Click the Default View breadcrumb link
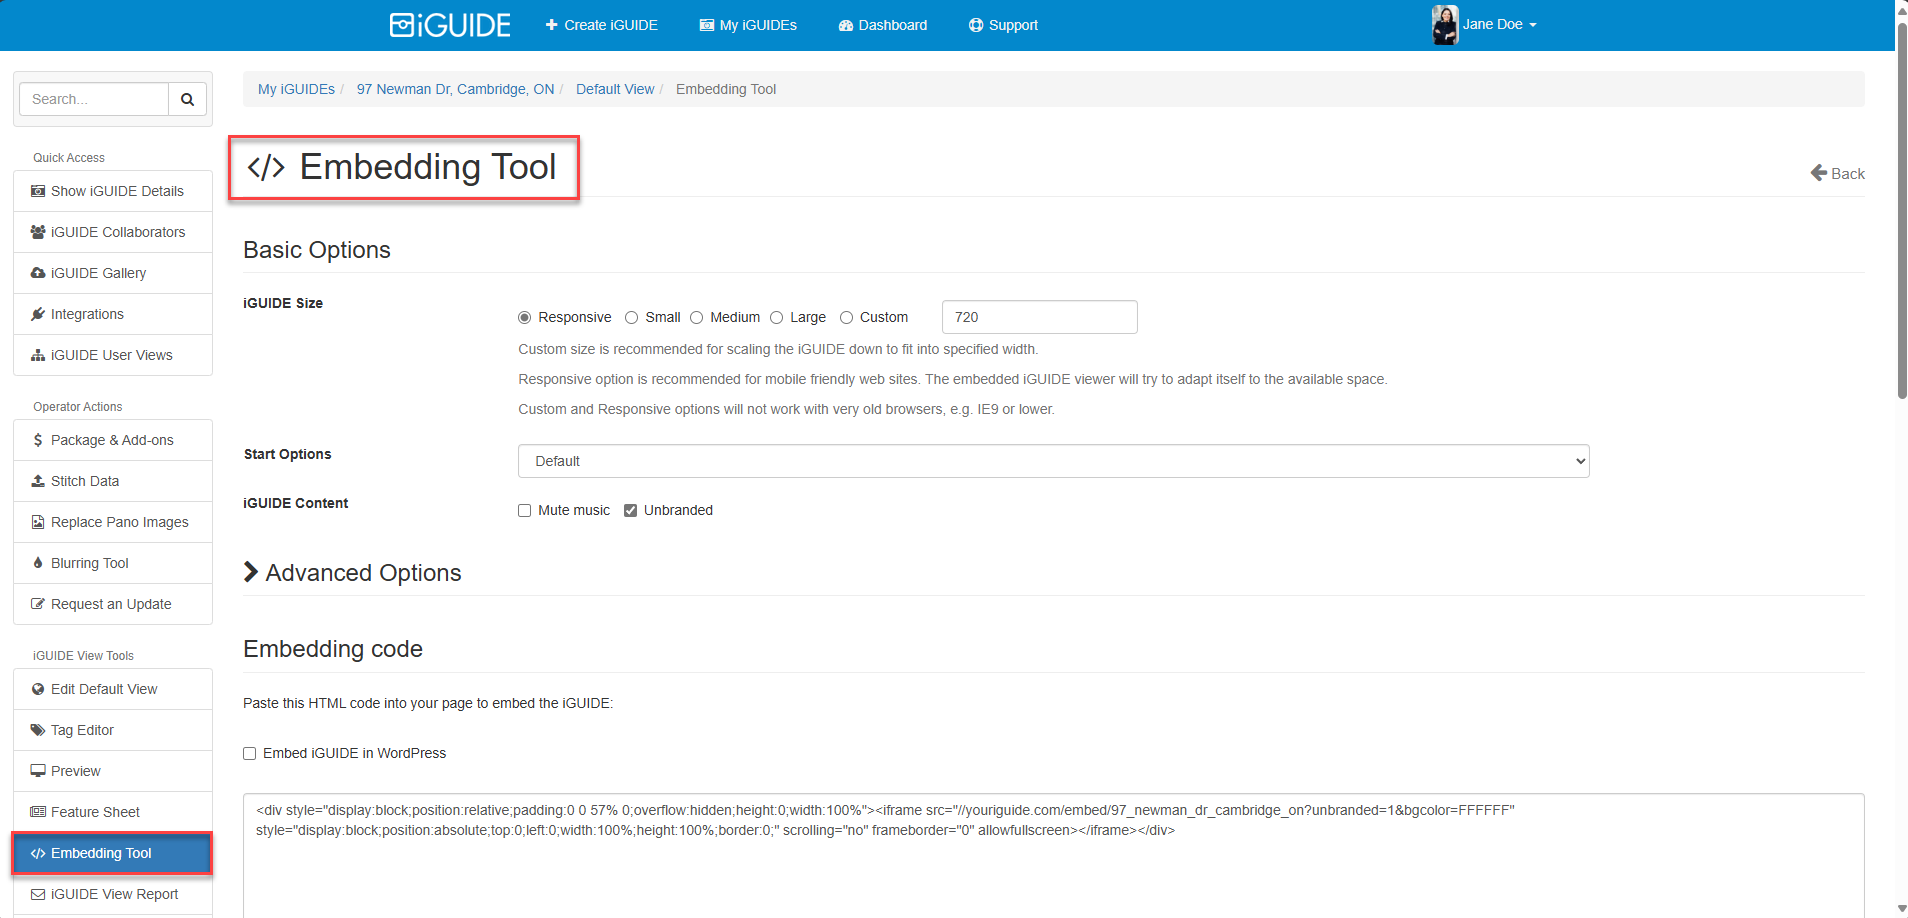Image resolution: width=1908 pixels, height=918 pixels. pyautogui.click(x=615, y=89)
